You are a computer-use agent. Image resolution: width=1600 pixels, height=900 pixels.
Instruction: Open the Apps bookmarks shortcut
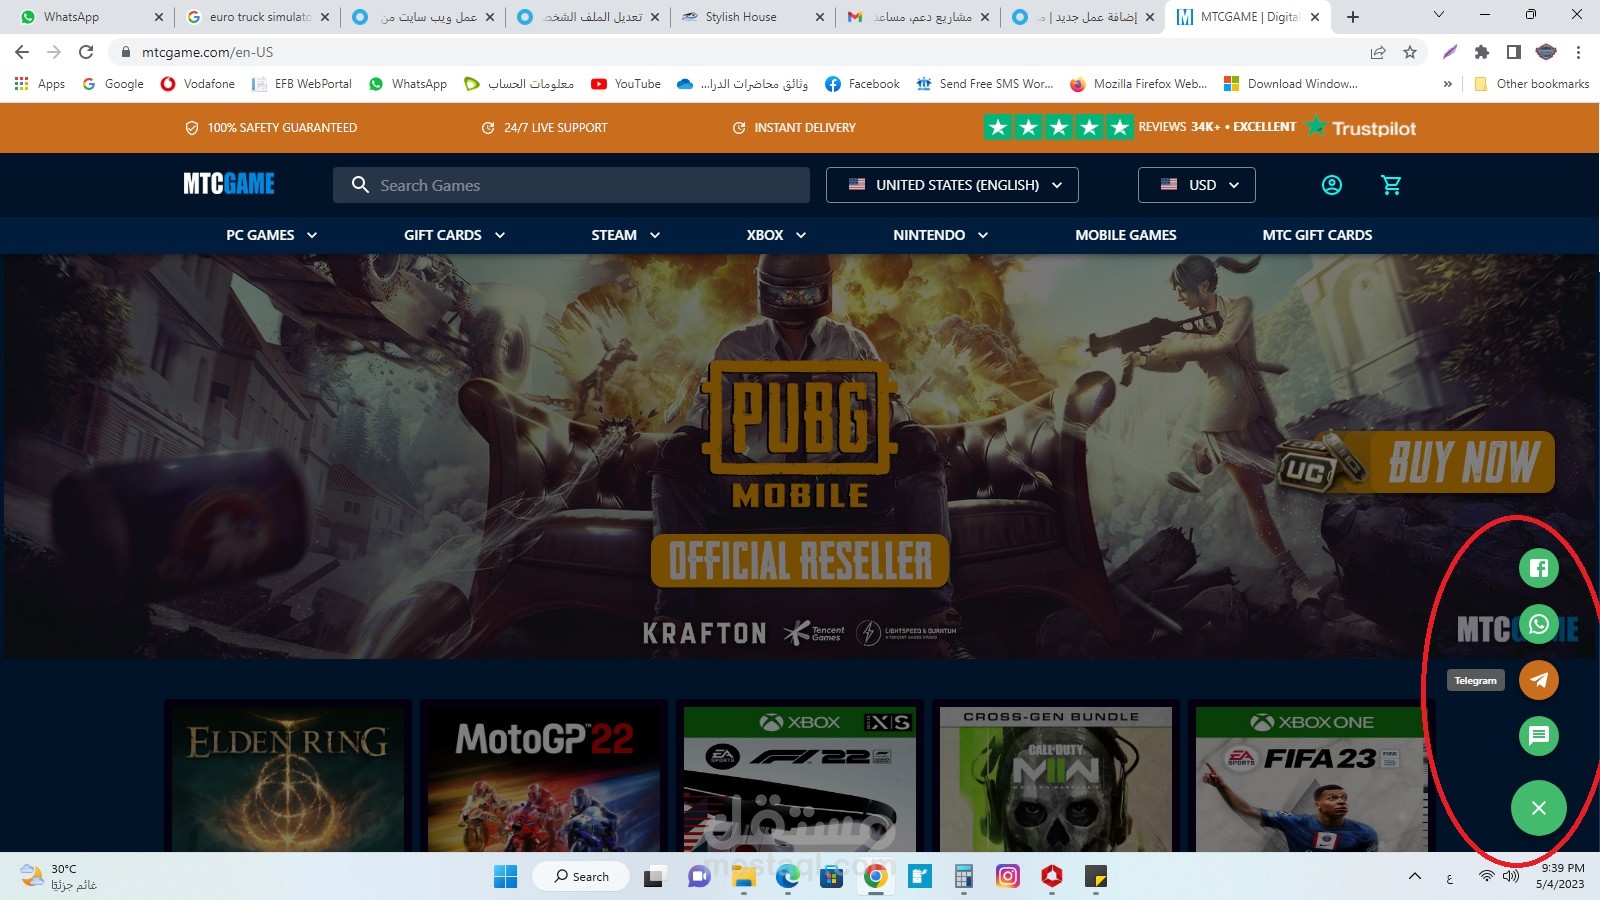click(x=40, y=84)
